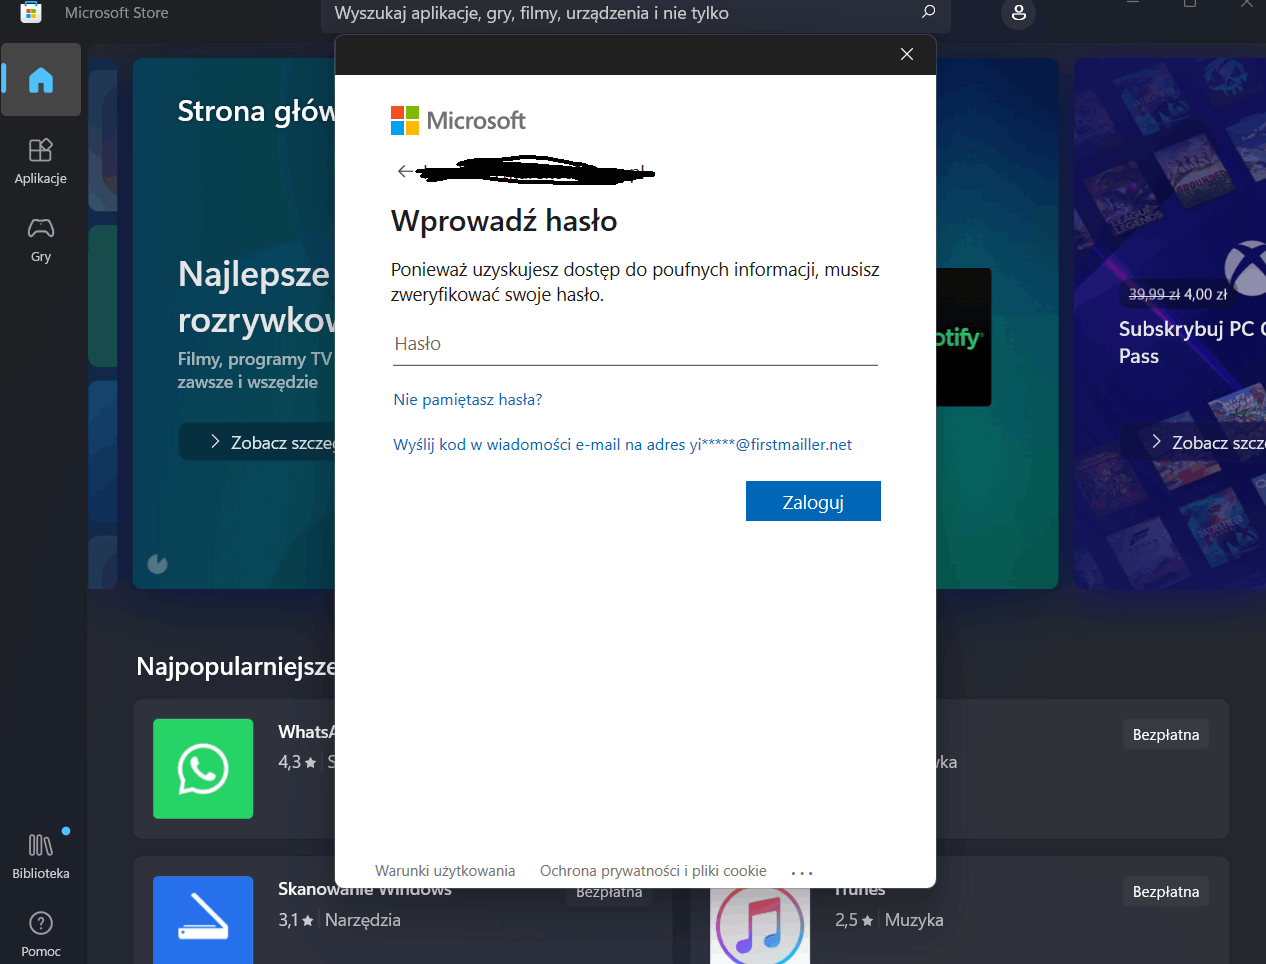
Task: Click the Bezpłatna button in the iTunes row
Action: (x=1166, y=892)
